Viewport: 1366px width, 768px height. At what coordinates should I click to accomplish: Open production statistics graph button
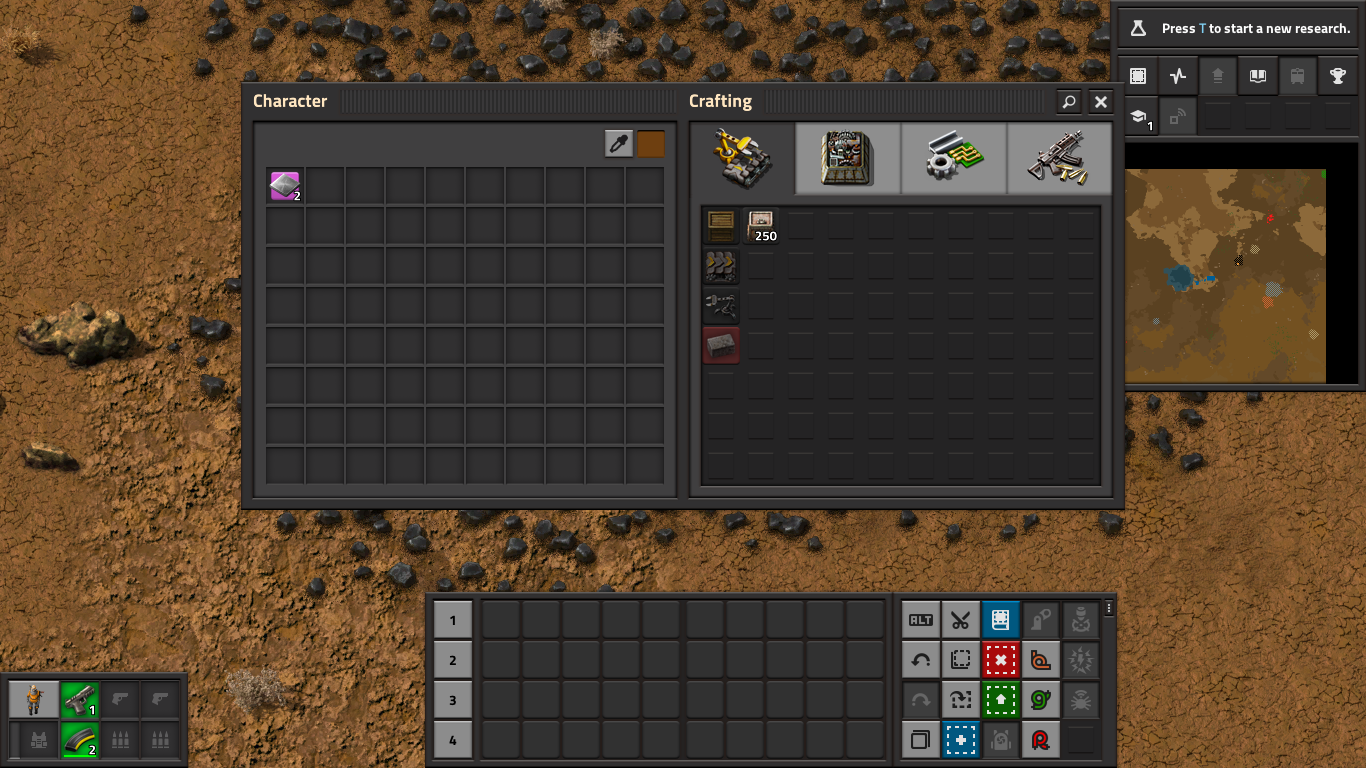pos(1177,76)
